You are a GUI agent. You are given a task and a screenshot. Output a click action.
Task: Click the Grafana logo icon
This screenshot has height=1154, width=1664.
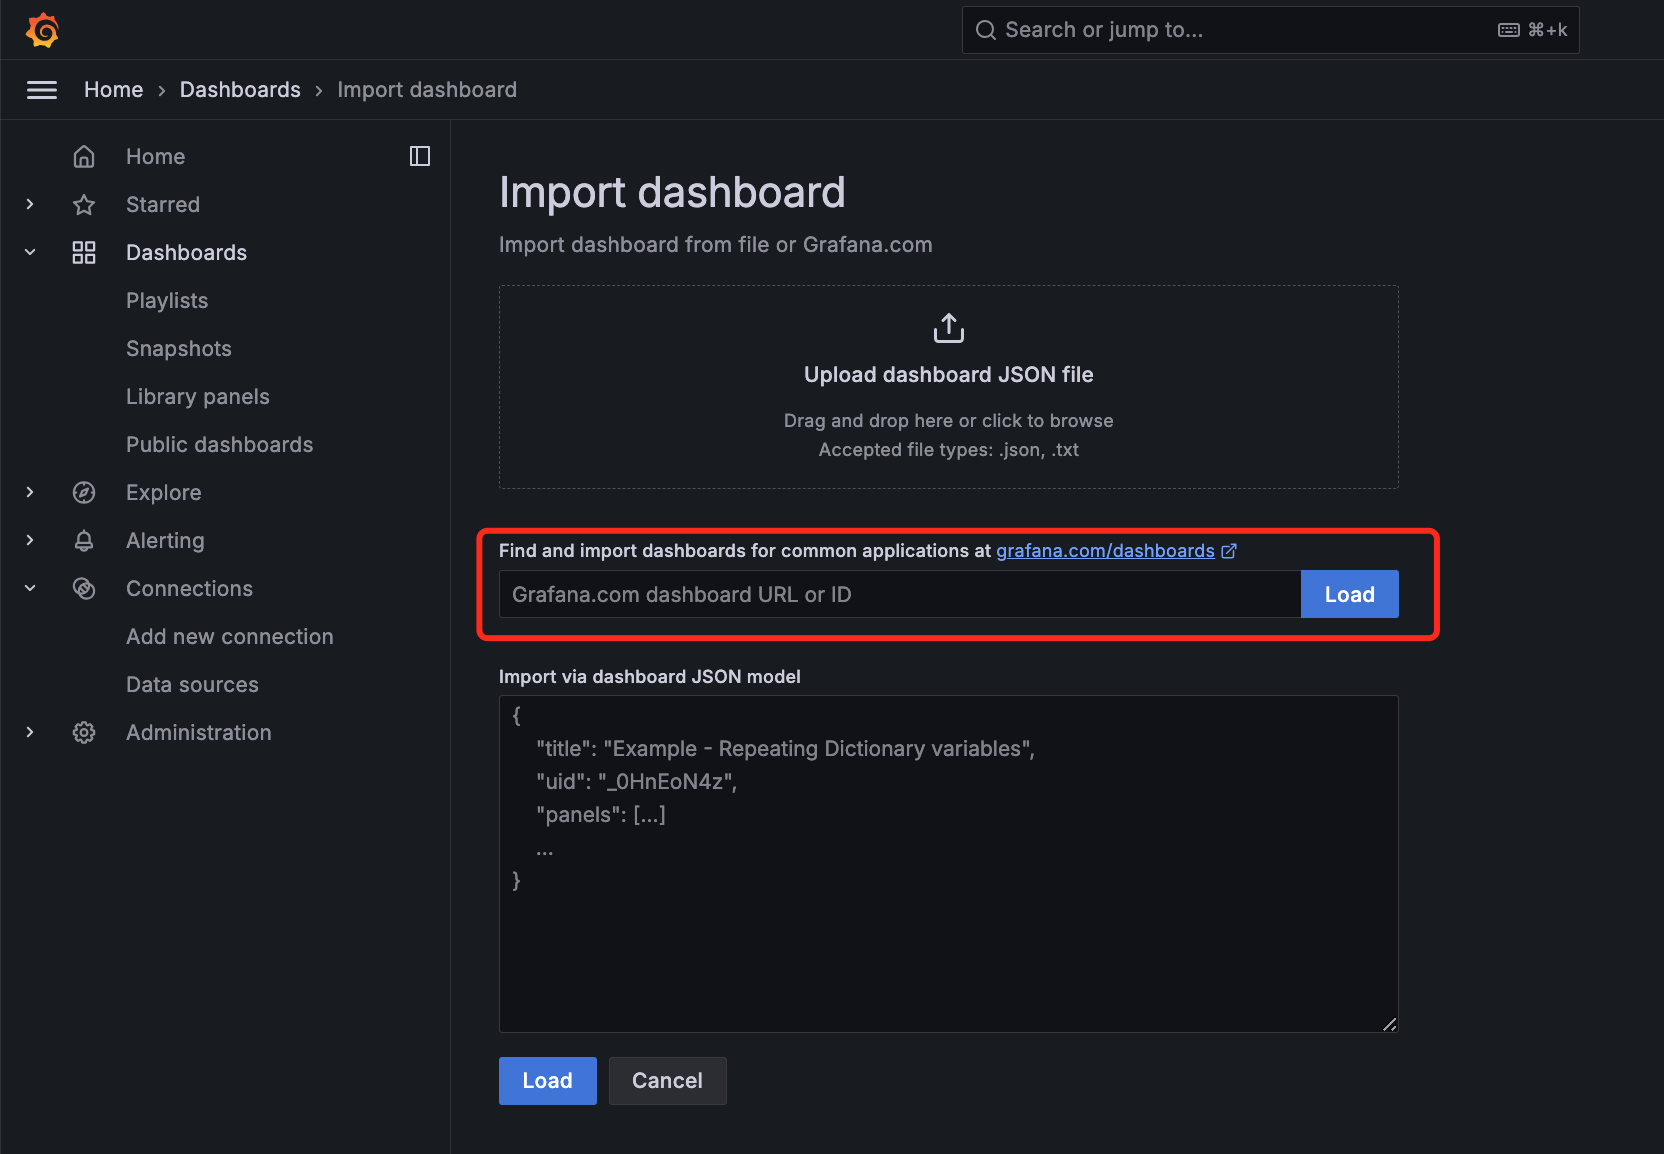(42, 30)
